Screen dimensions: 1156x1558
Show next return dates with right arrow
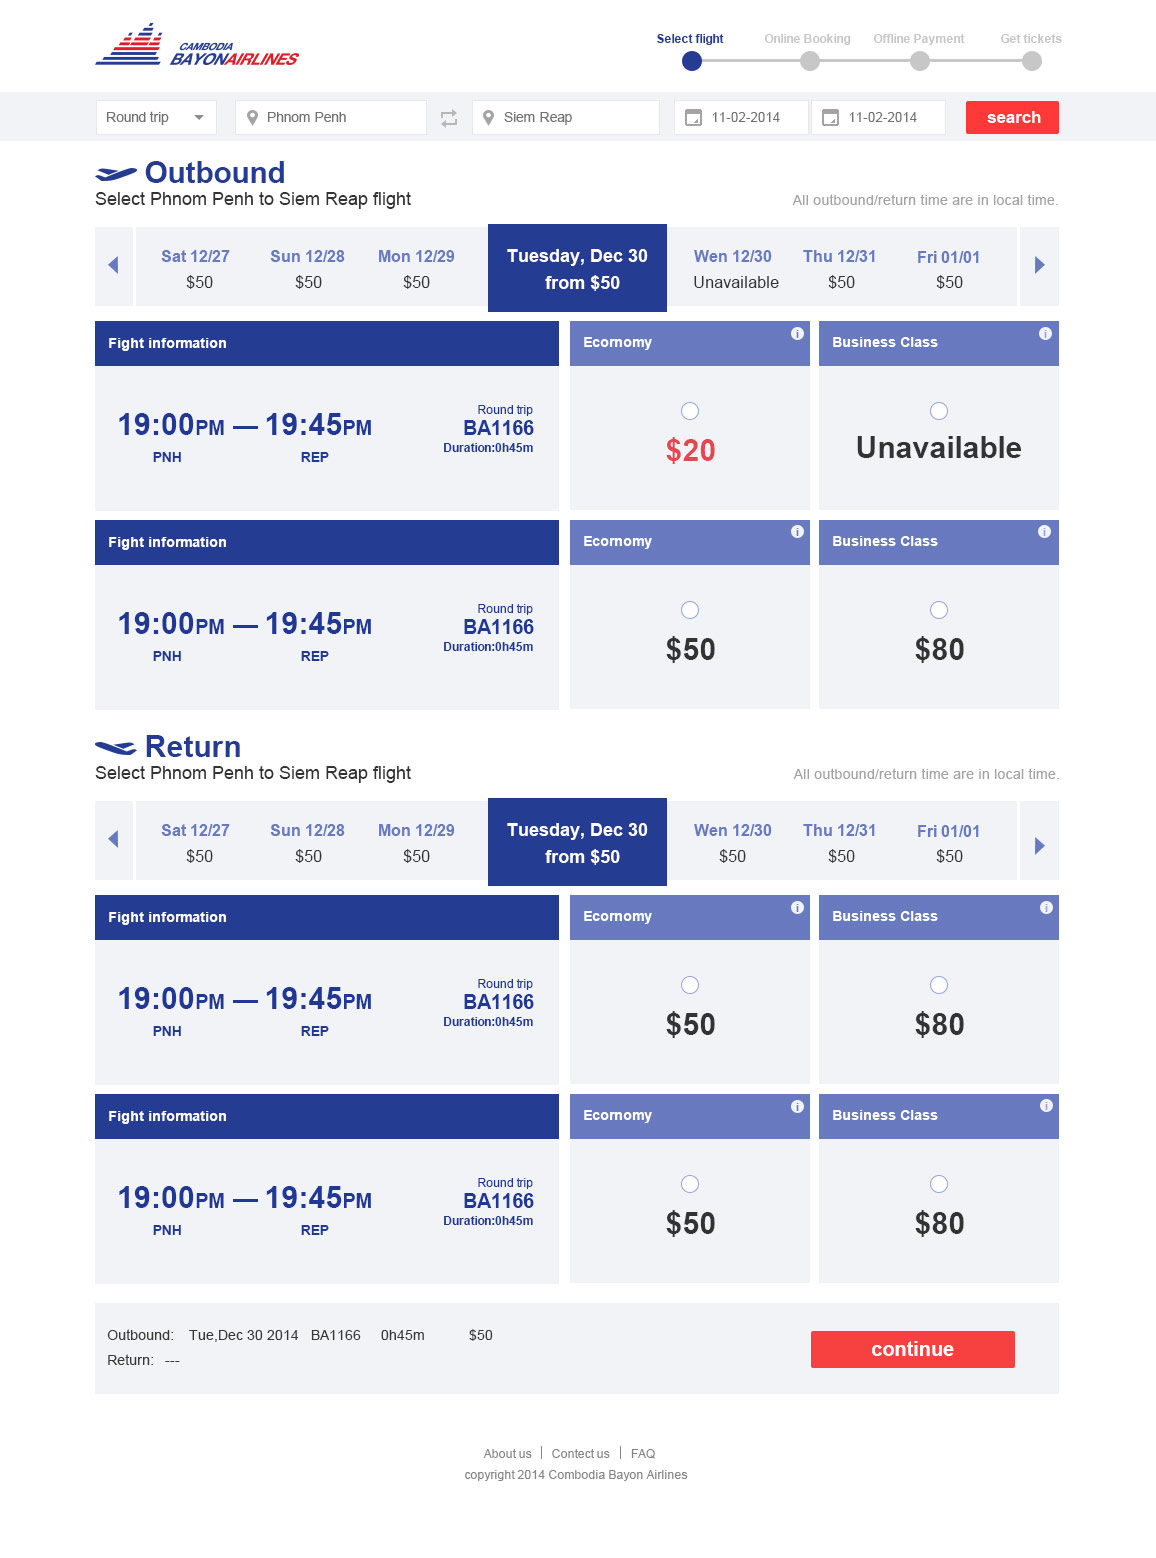click(x=1040, y=845)
